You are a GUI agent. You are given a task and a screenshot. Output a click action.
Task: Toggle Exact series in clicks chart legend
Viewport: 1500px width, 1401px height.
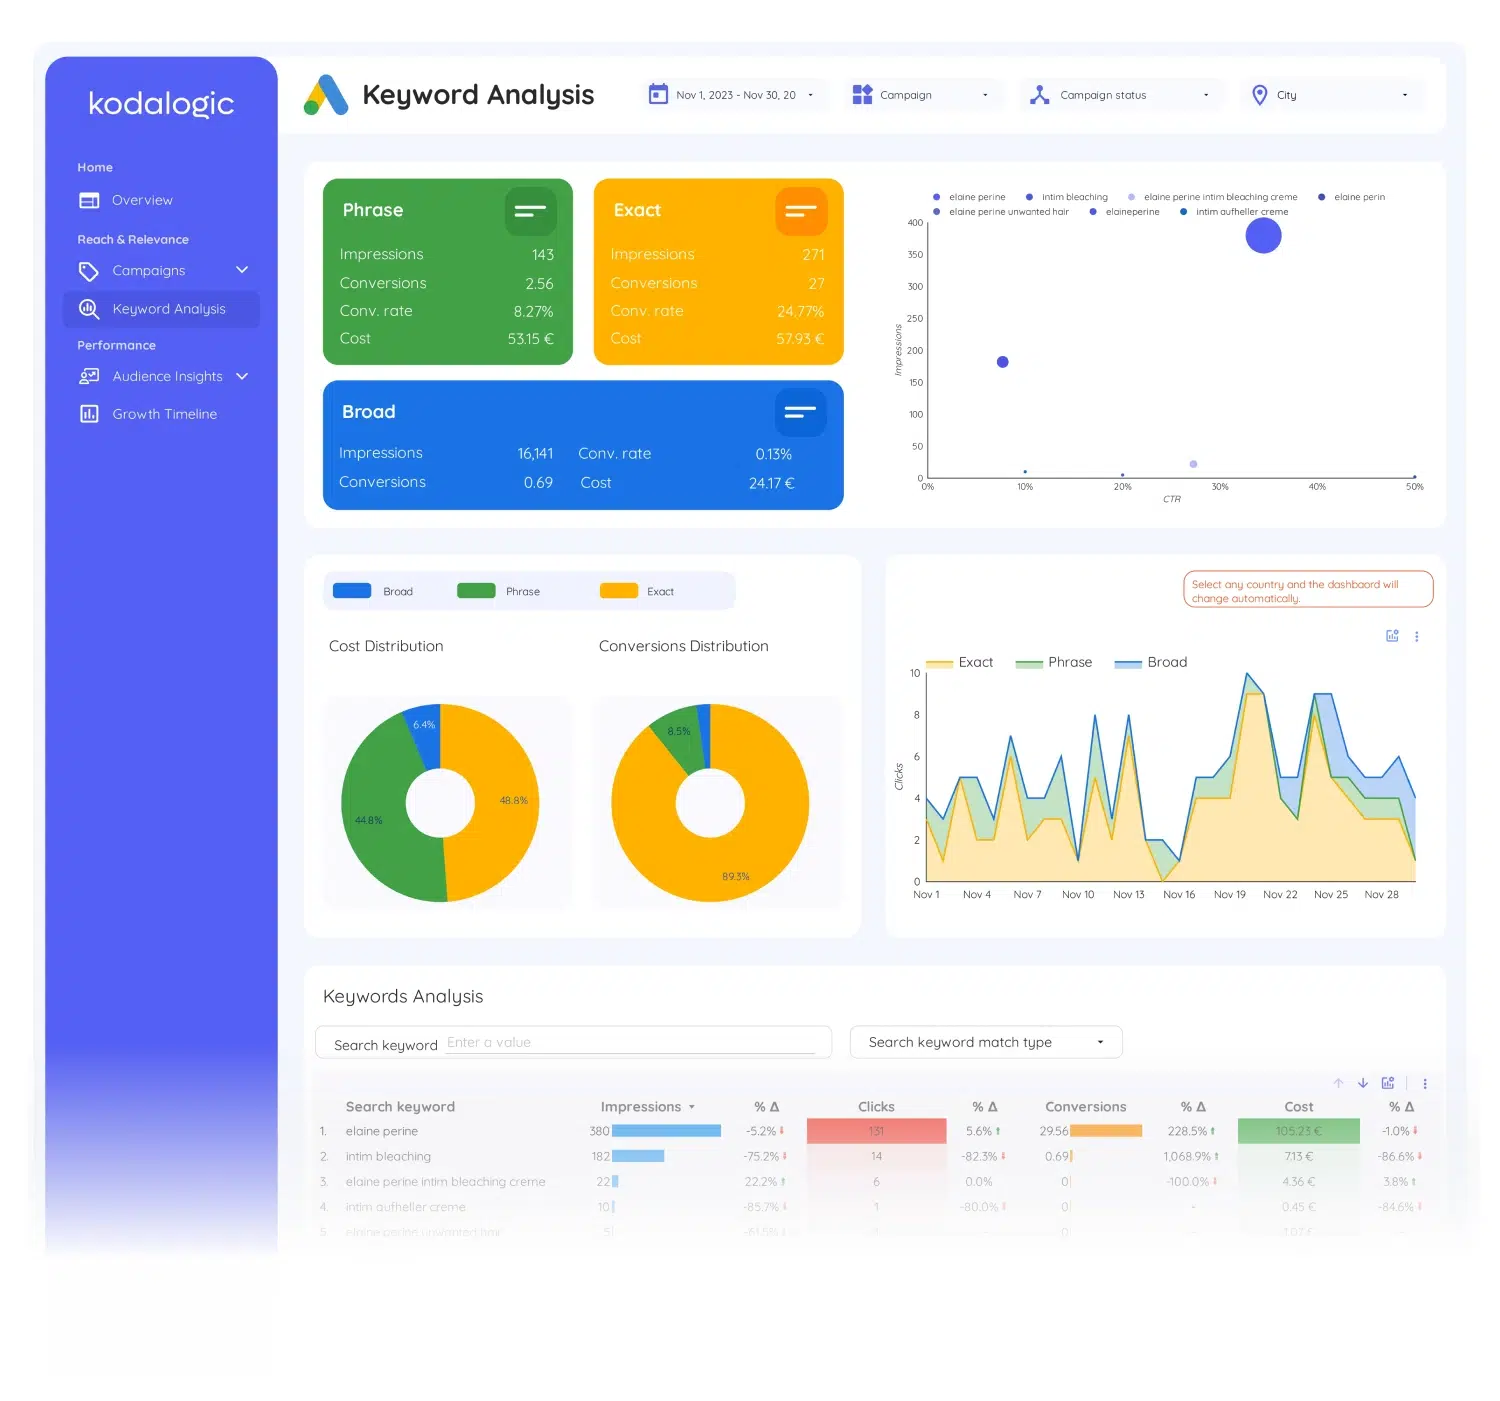960,662
